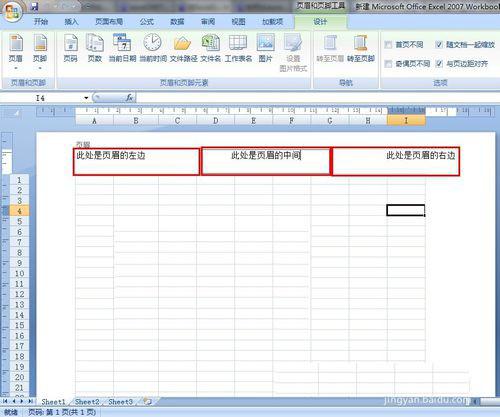Toggle 随文档一起缩放 checkbox
Viewport: 500px width, 417px height.
pos(439,45)
